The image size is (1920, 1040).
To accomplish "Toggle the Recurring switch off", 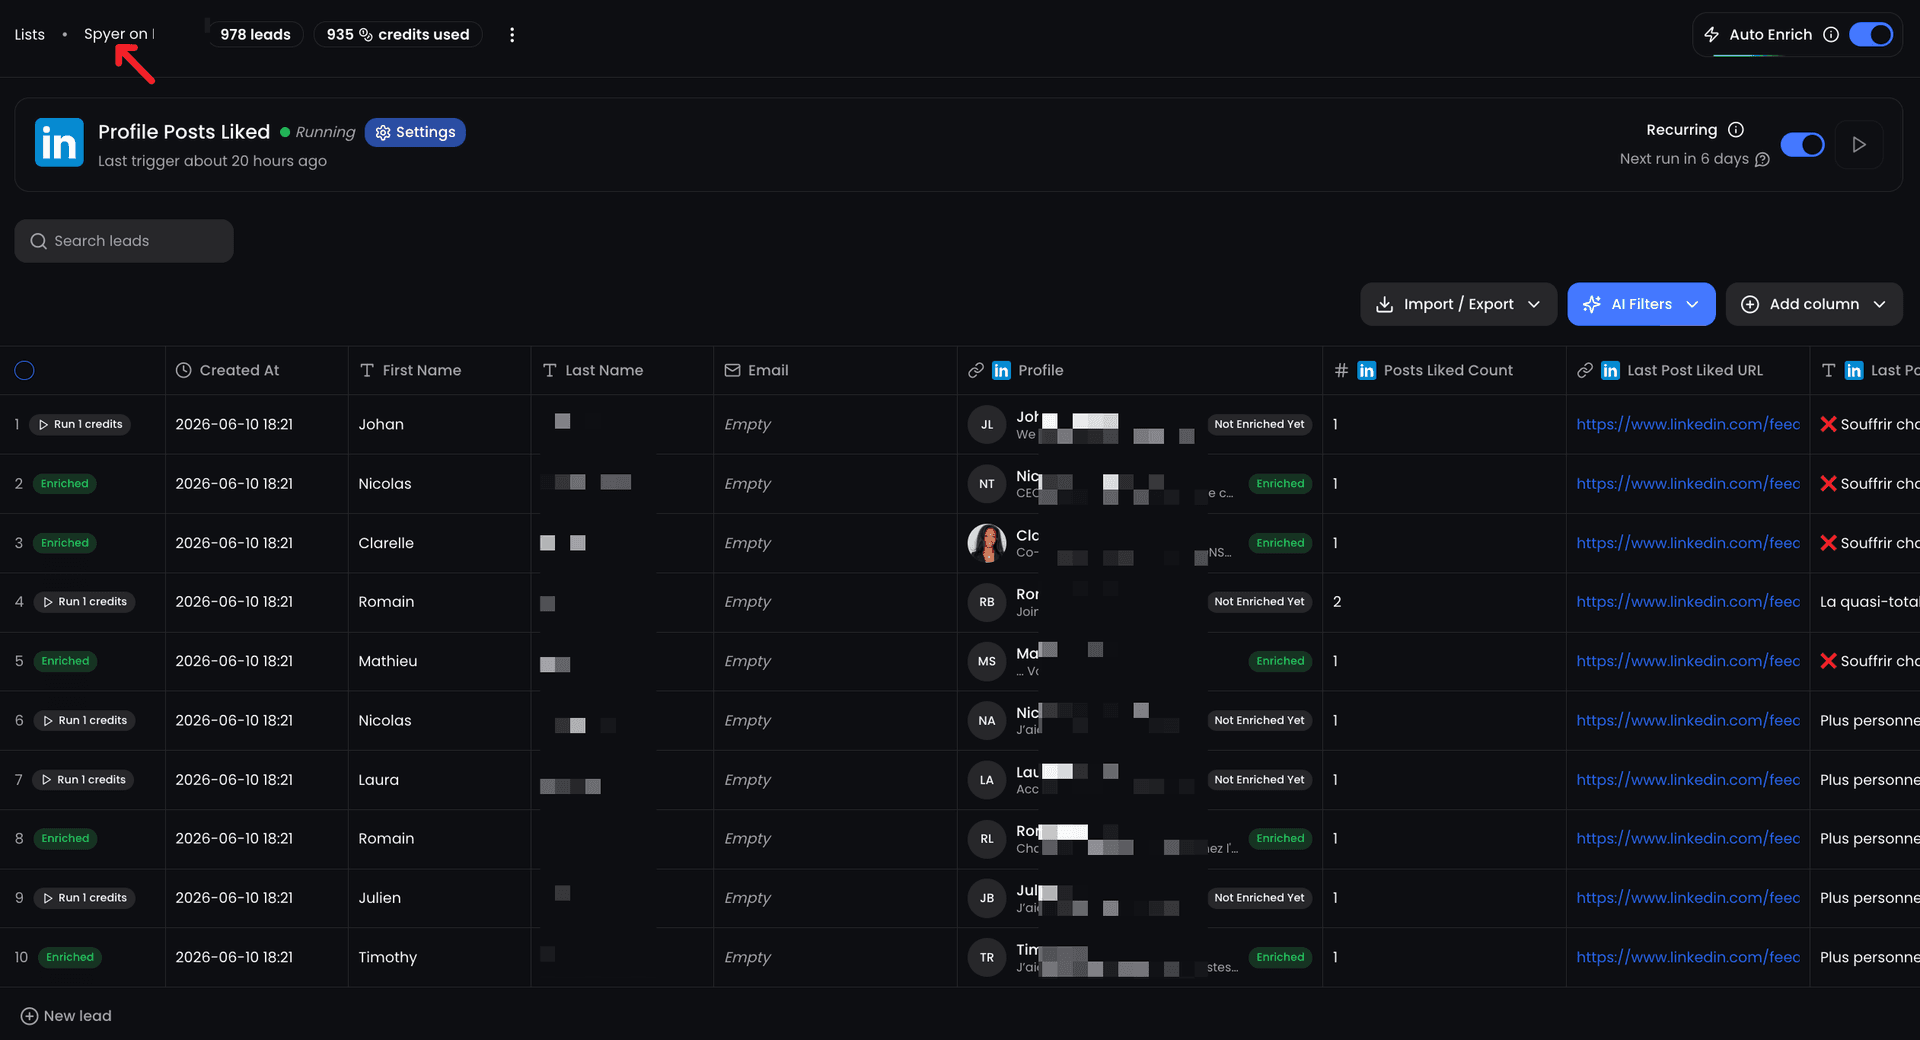I will point(1803,145).
